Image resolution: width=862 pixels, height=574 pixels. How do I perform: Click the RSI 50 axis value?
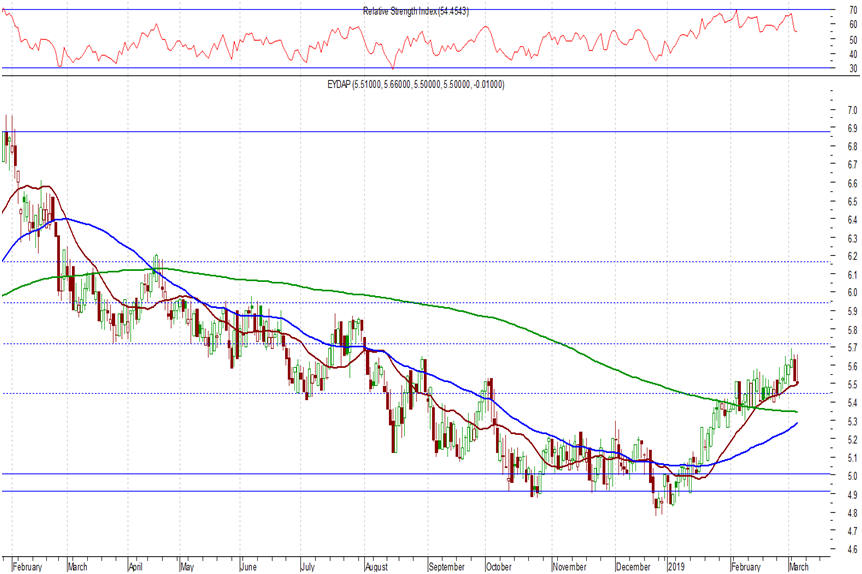tap(853, 40)
